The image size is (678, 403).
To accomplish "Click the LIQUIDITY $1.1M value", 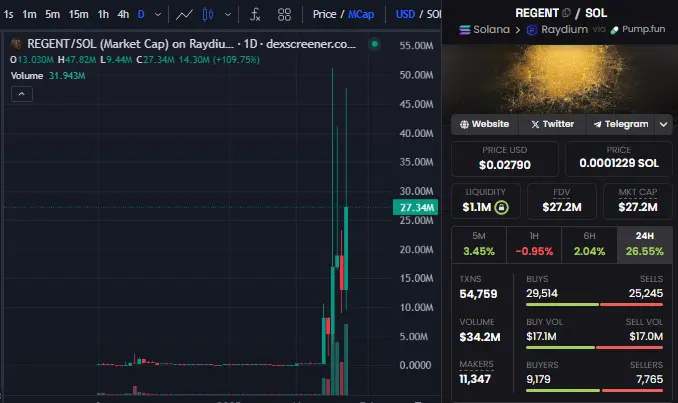I will pos(477,208).
